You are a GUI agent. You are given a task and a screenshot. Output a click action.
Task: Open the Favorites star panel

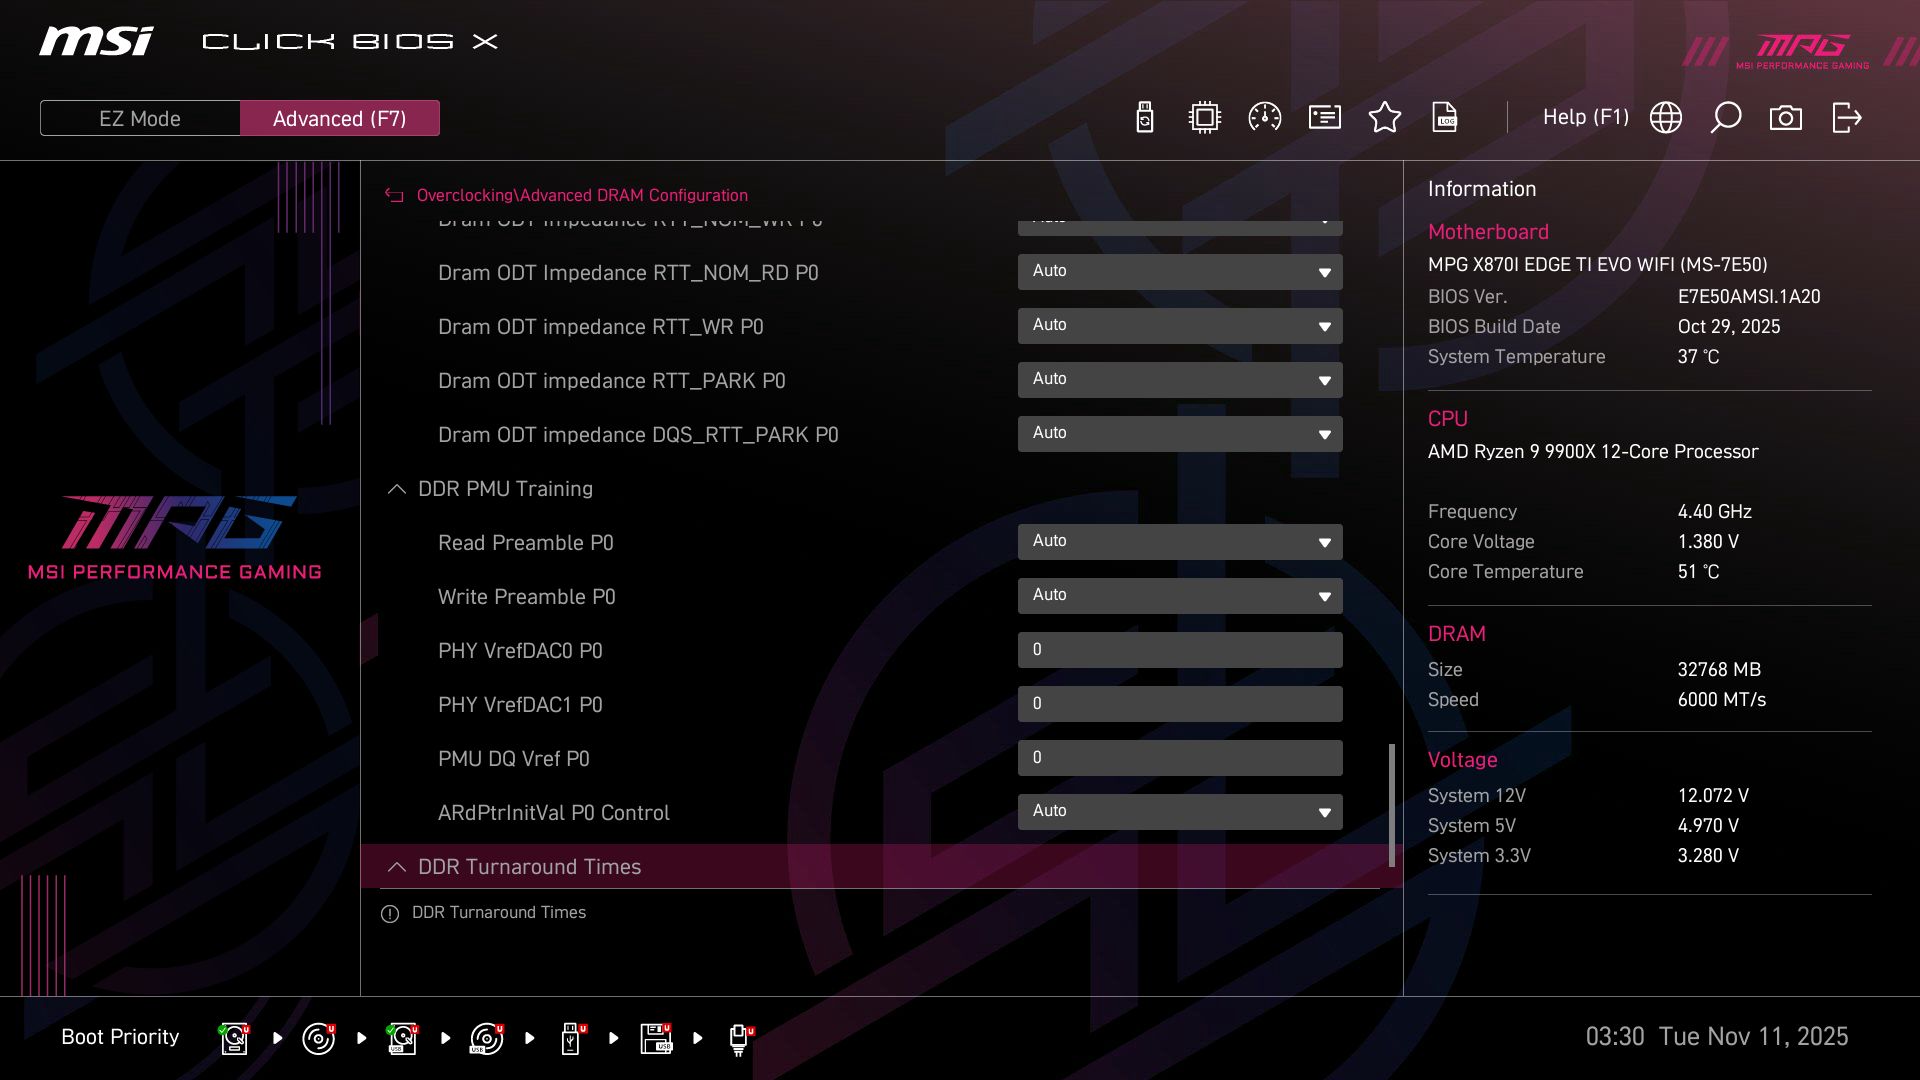1385,117
